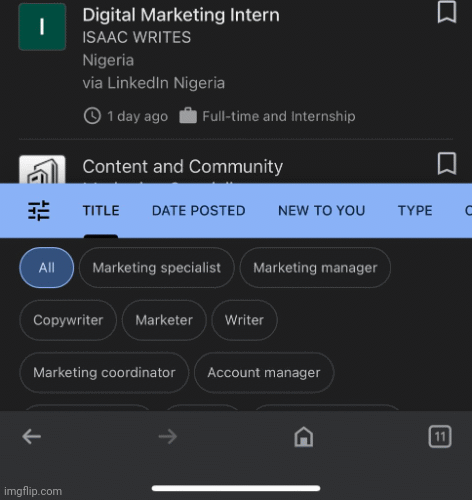Bookmark the Digital Marketing Intern job
This screenshot has width=472, height=500.
pyautogui.click(x=447, y=12)
